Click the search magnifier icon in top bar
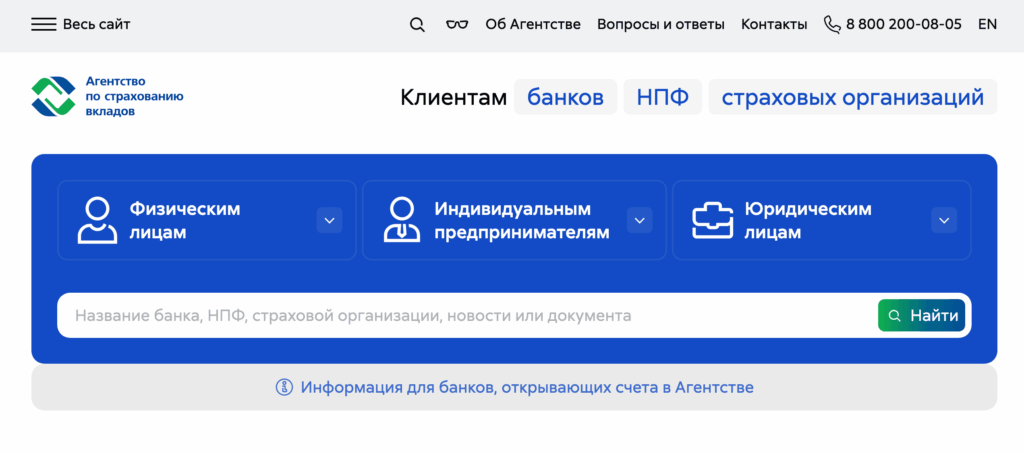This screenshot has width=1024, height=454. [417, 25]
